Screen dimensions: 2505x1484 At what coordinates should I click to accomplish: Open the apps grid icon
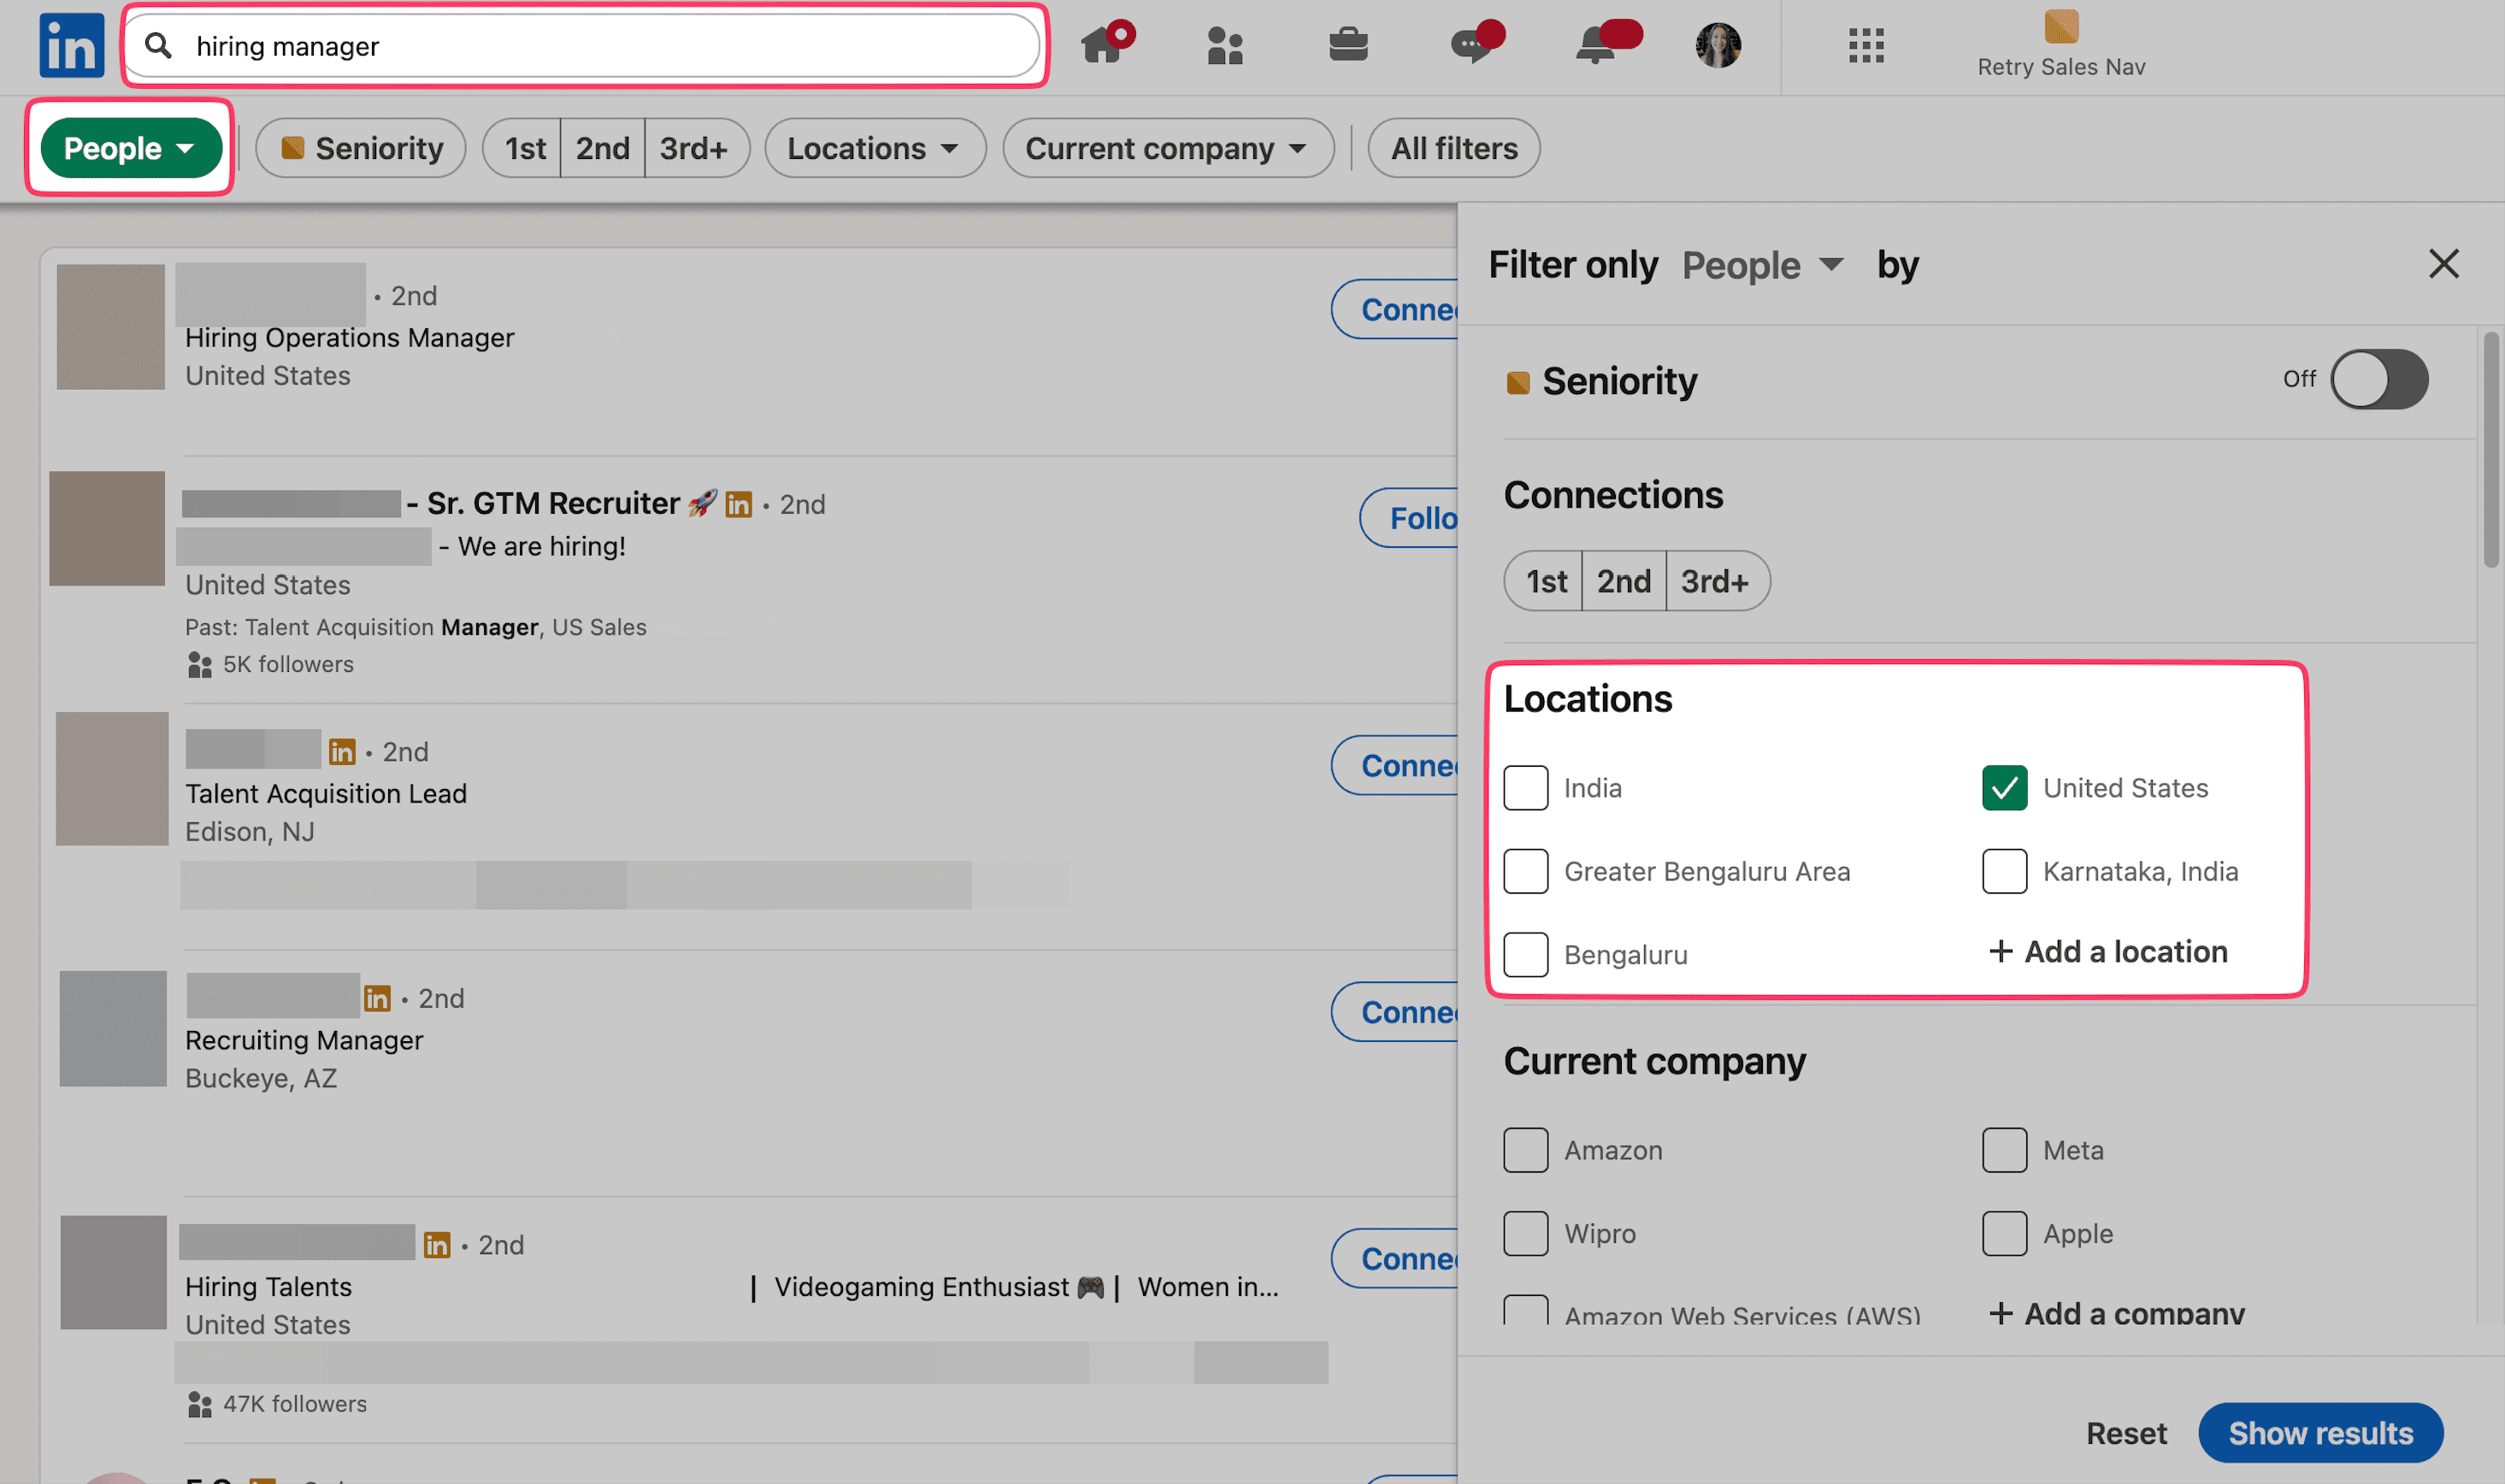[x=1865, y=46]
